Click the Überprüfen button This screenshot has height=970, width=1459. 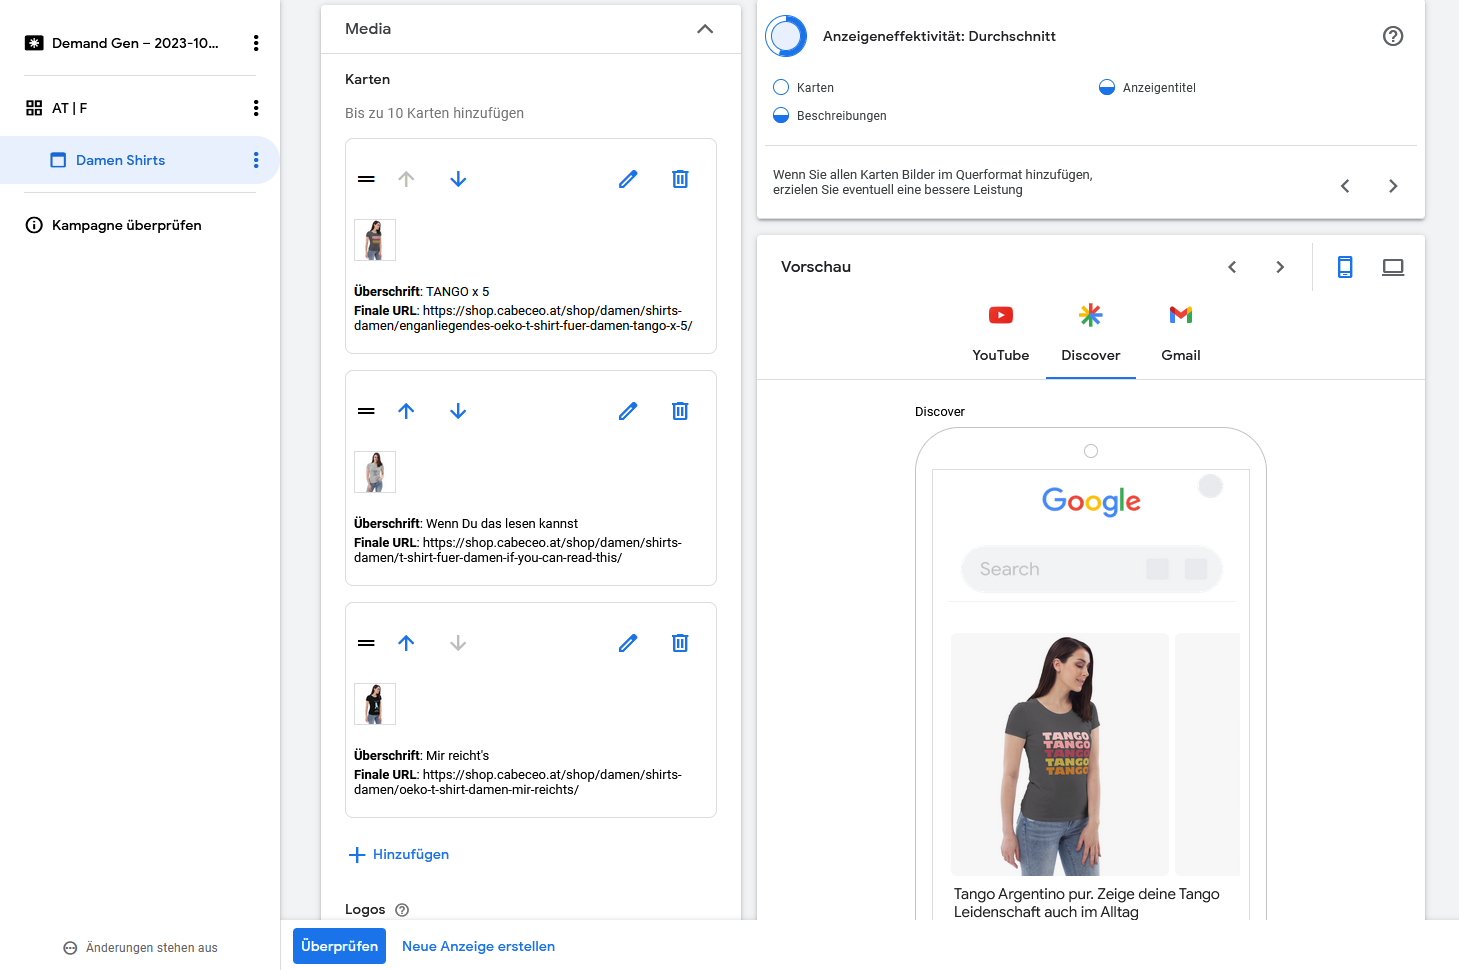click(339, 946)
